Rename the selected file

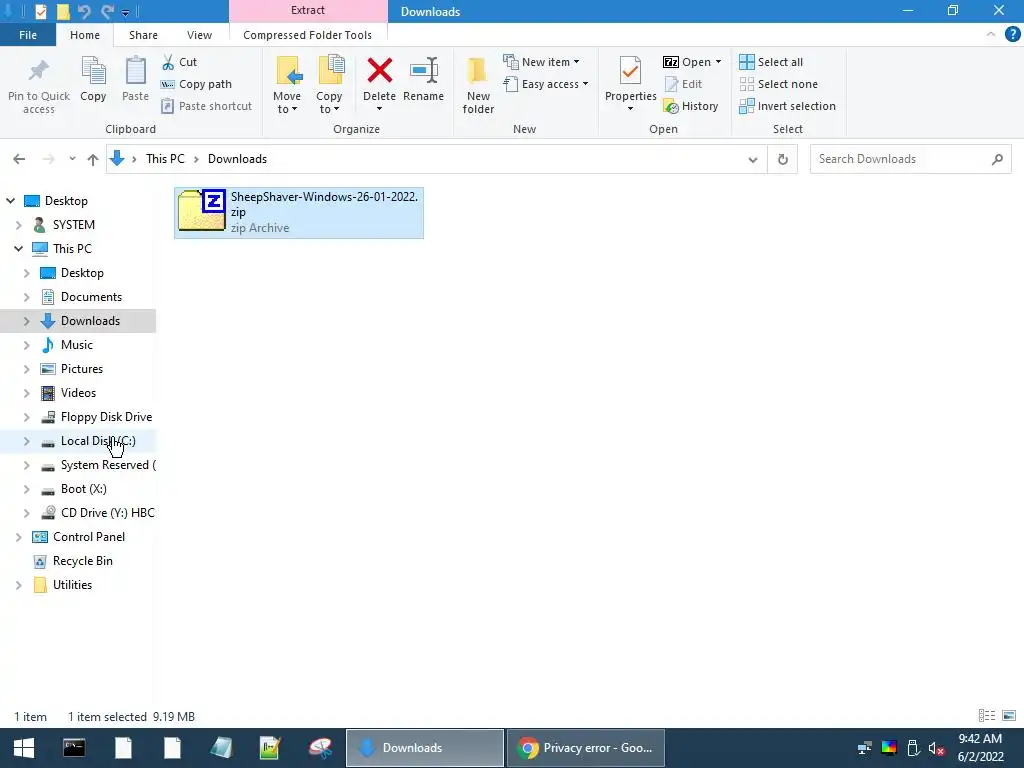point(423,79)
